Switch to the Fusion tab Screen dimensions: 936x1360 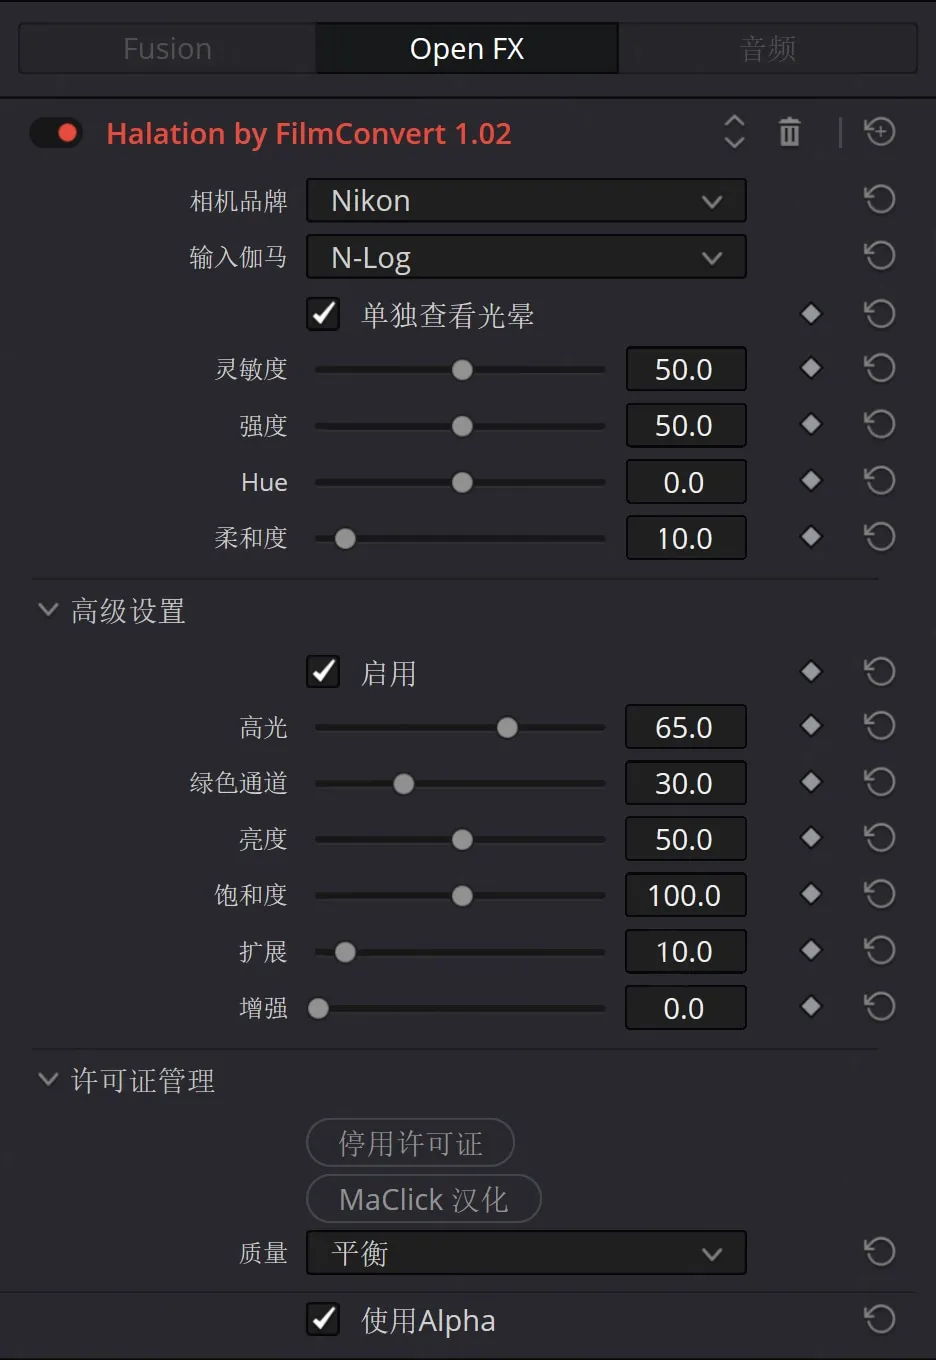pyautogui.click(x=167, y=49)
